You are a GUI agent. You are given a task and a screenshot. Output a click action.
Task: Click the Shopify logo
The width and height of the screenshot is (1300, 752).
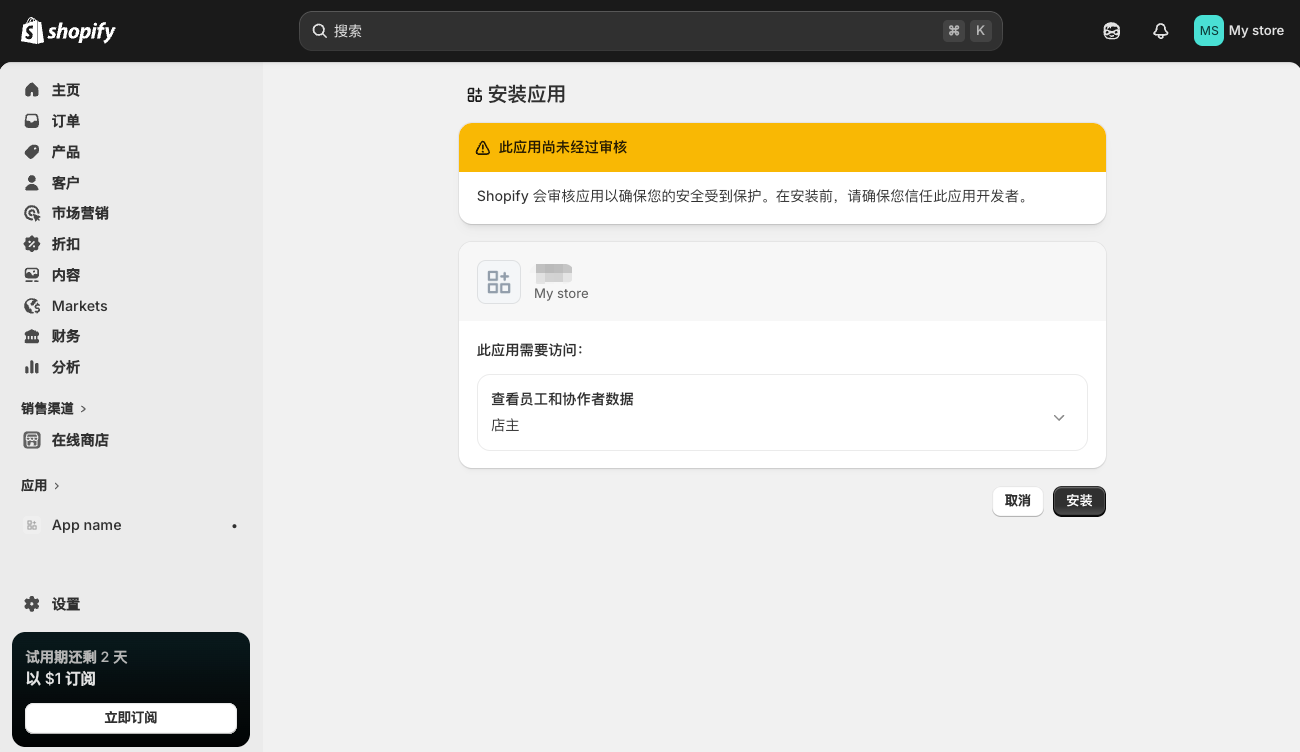point(67,30)
